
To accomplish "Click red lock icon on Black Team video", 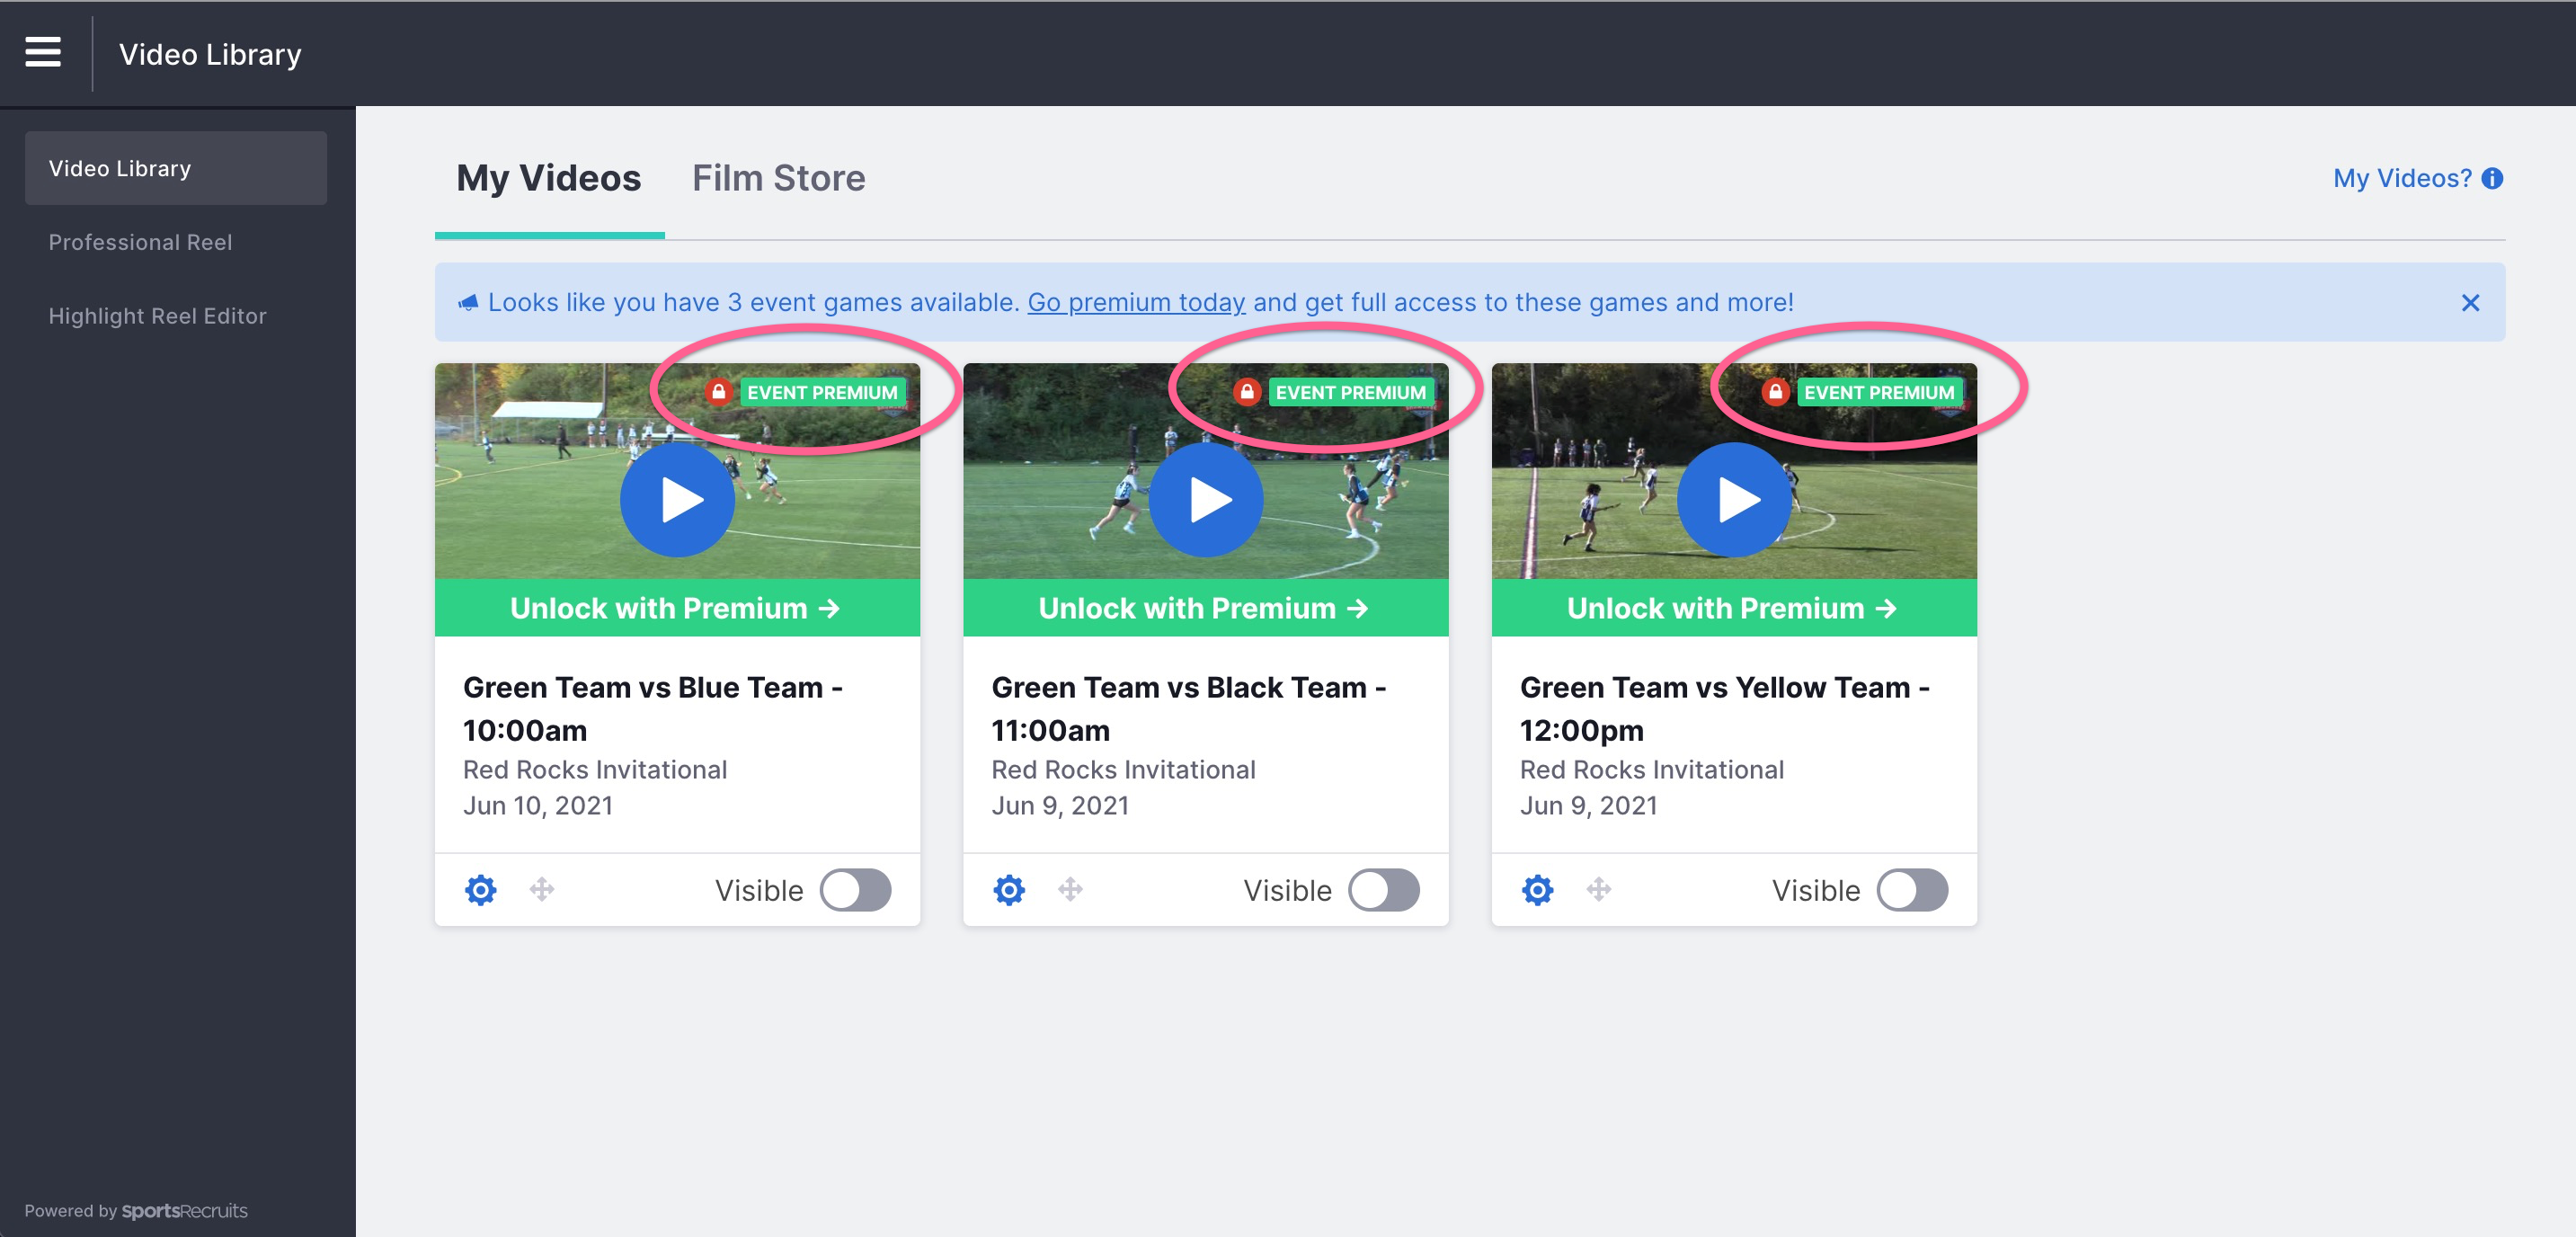I will coord(1247,391).
